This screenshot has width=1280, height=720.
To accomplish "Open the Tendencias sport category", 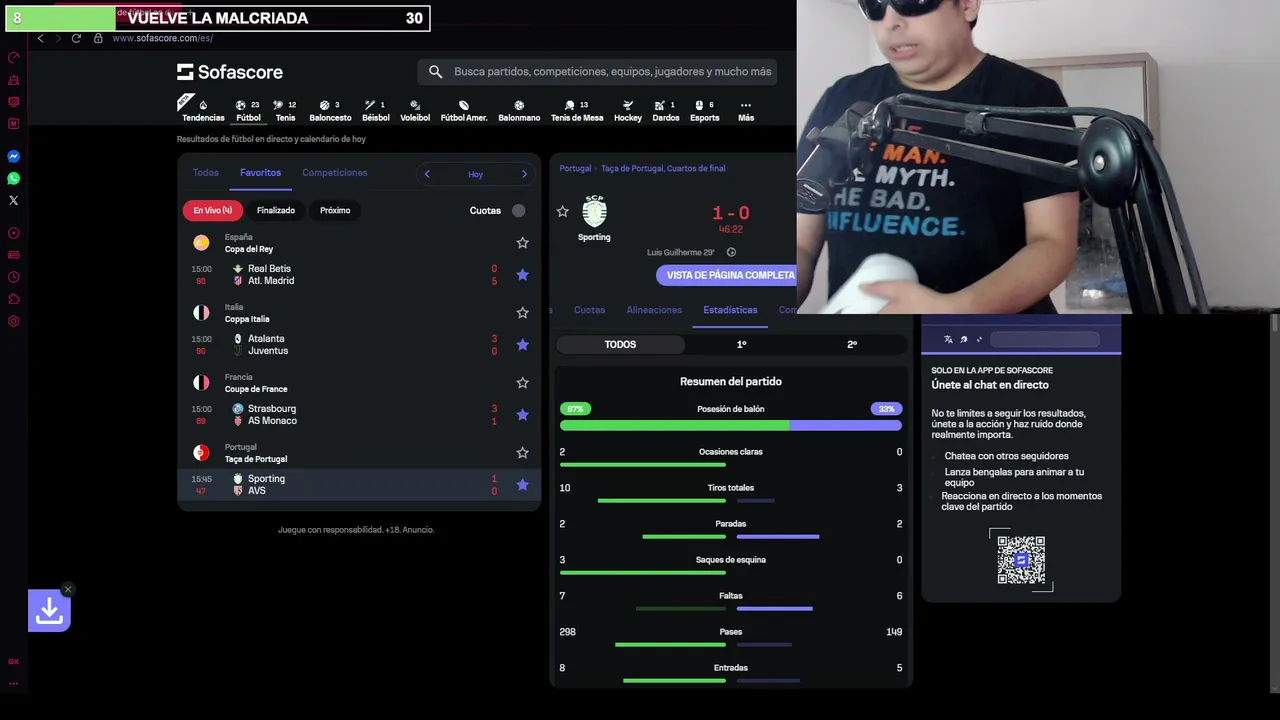I will tap(203, 110).
